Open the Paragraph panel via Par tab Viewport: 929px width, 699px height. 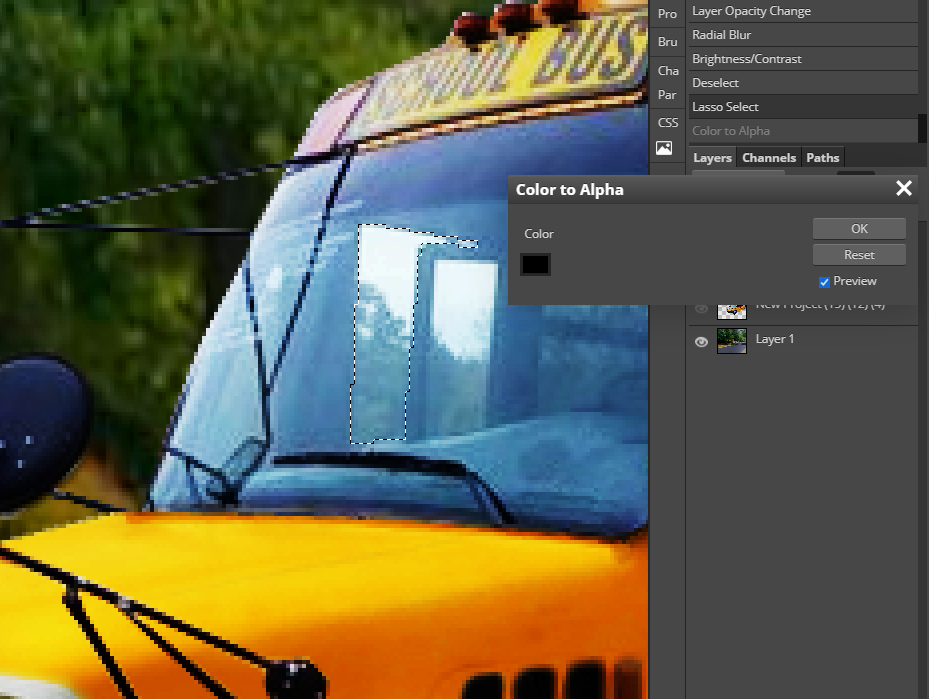[x=666, y=94]
